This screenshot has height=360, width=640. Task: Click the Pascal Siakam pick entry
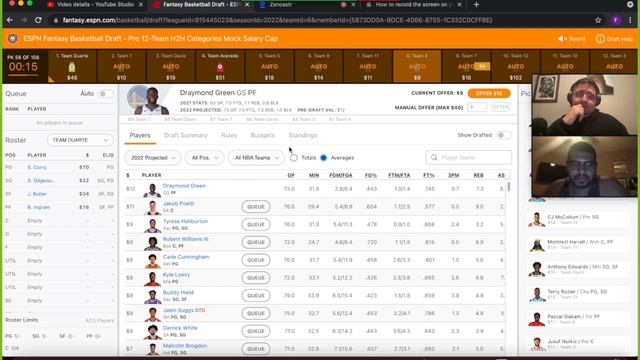(x=578, y=319)
